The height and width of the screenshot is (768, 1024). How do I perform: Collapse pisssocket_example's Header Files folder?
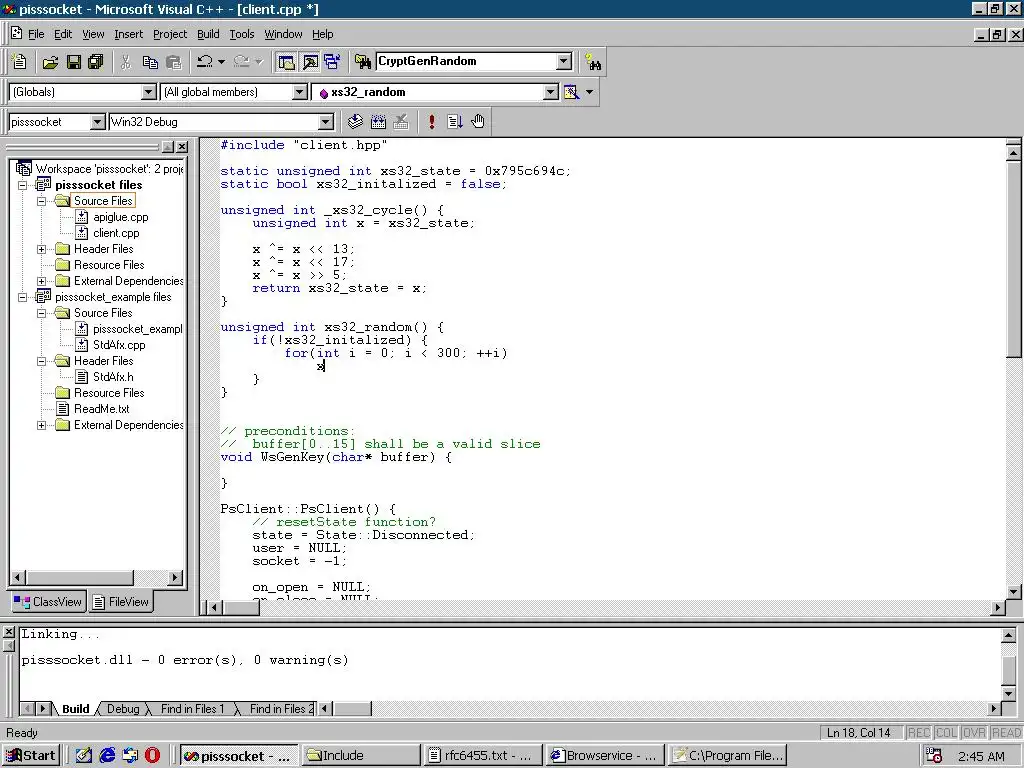coord(42,361)
